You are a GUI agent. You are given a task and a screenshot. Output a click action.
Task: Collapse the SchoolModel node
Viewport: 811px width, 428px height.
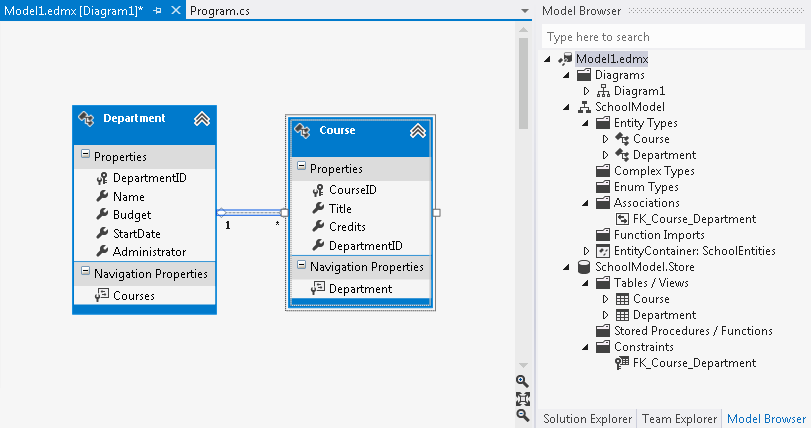coord(567,108)
